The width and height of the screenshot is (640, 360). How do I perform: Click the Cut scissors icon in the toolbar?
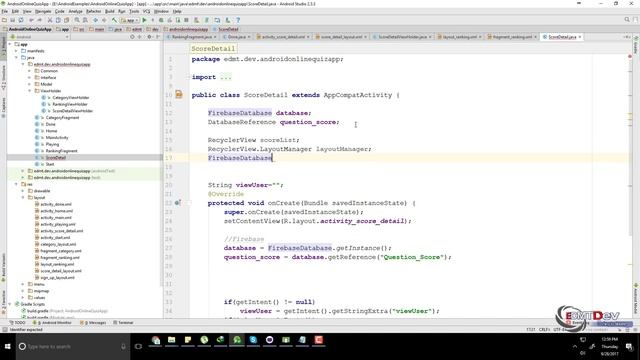click(x=50, y=20)
